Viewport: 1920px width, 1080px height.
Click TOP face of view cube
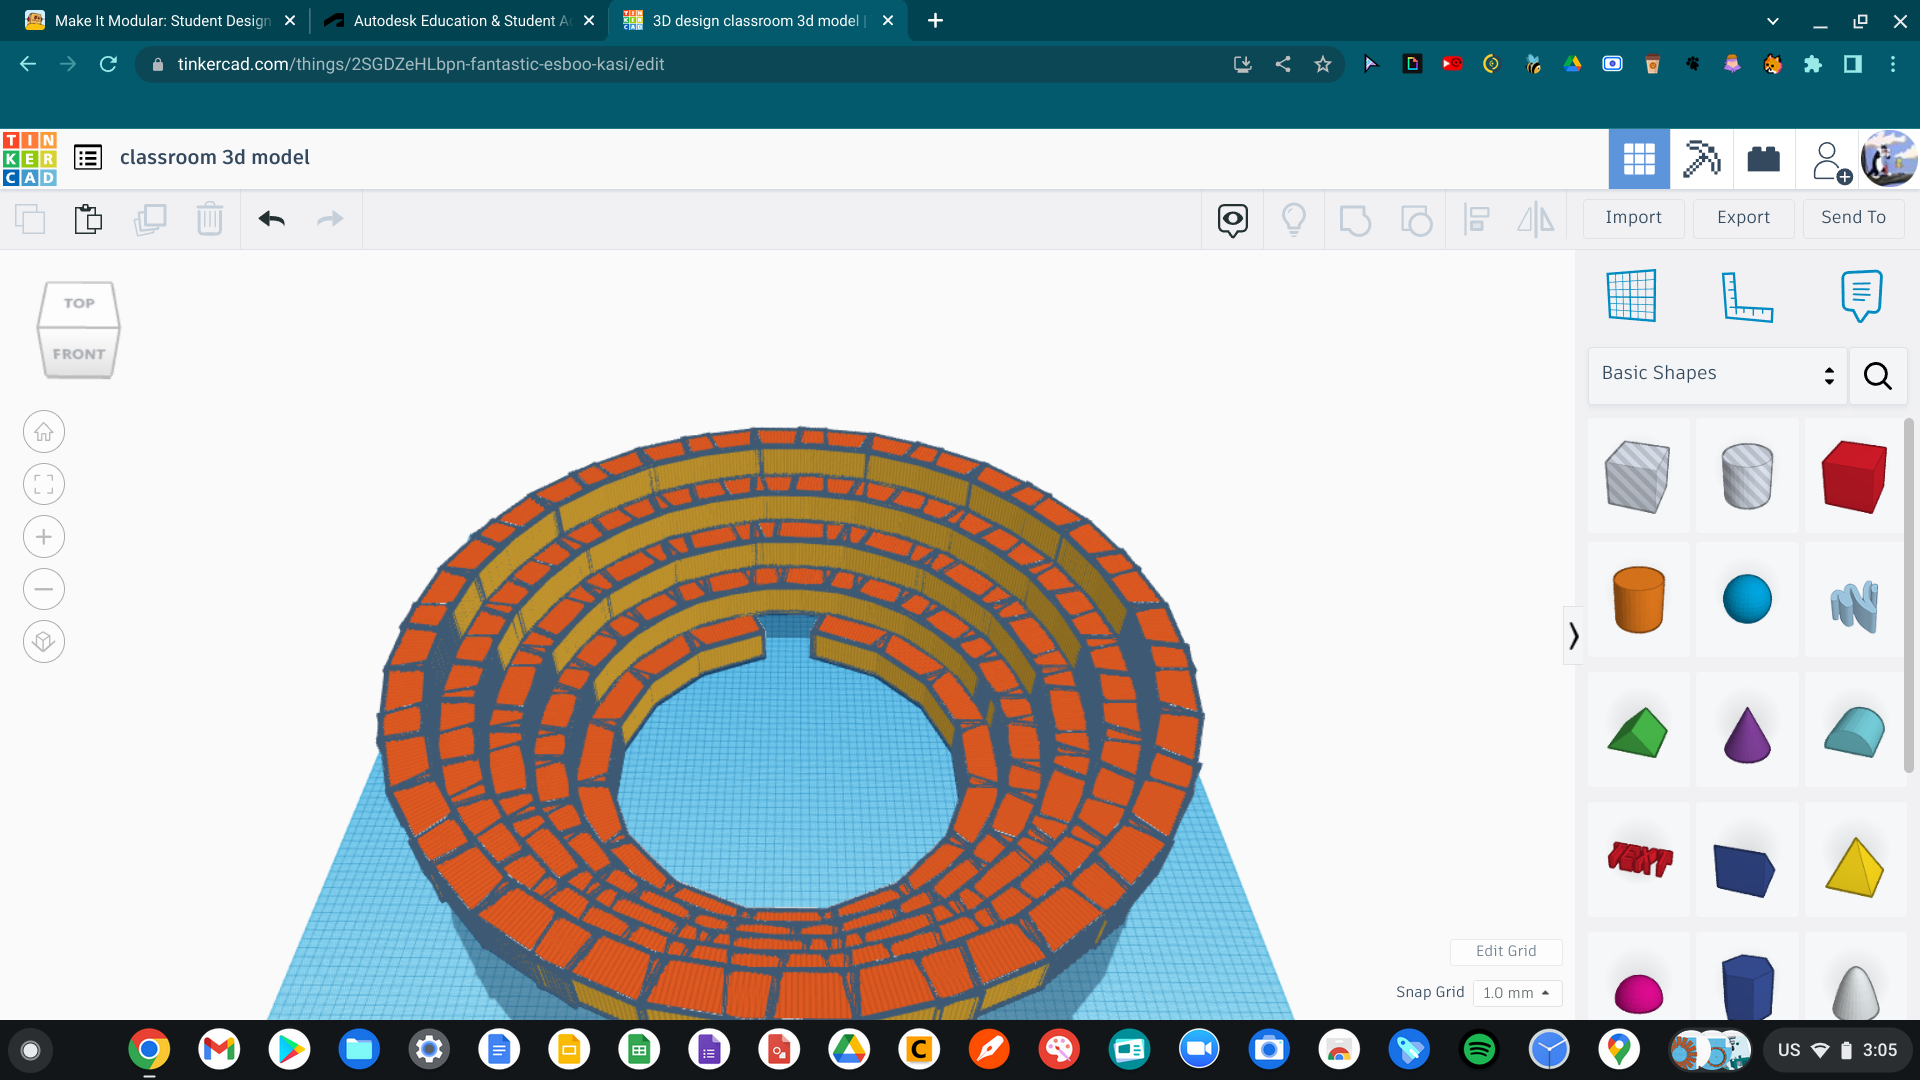coord(79,304)
